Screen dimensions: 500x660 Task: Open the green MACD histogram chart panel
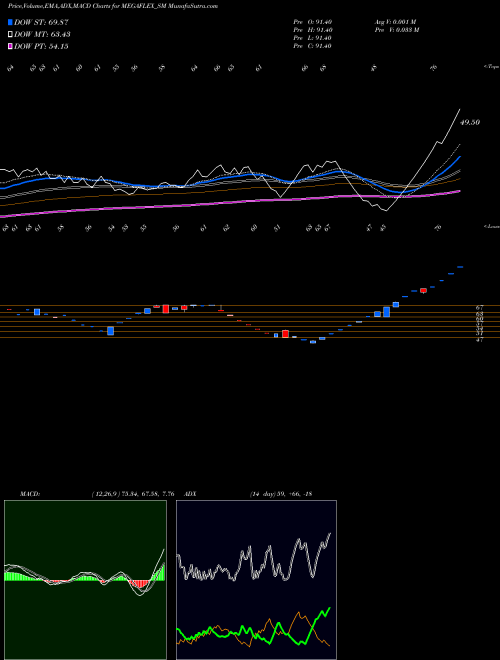85,580
